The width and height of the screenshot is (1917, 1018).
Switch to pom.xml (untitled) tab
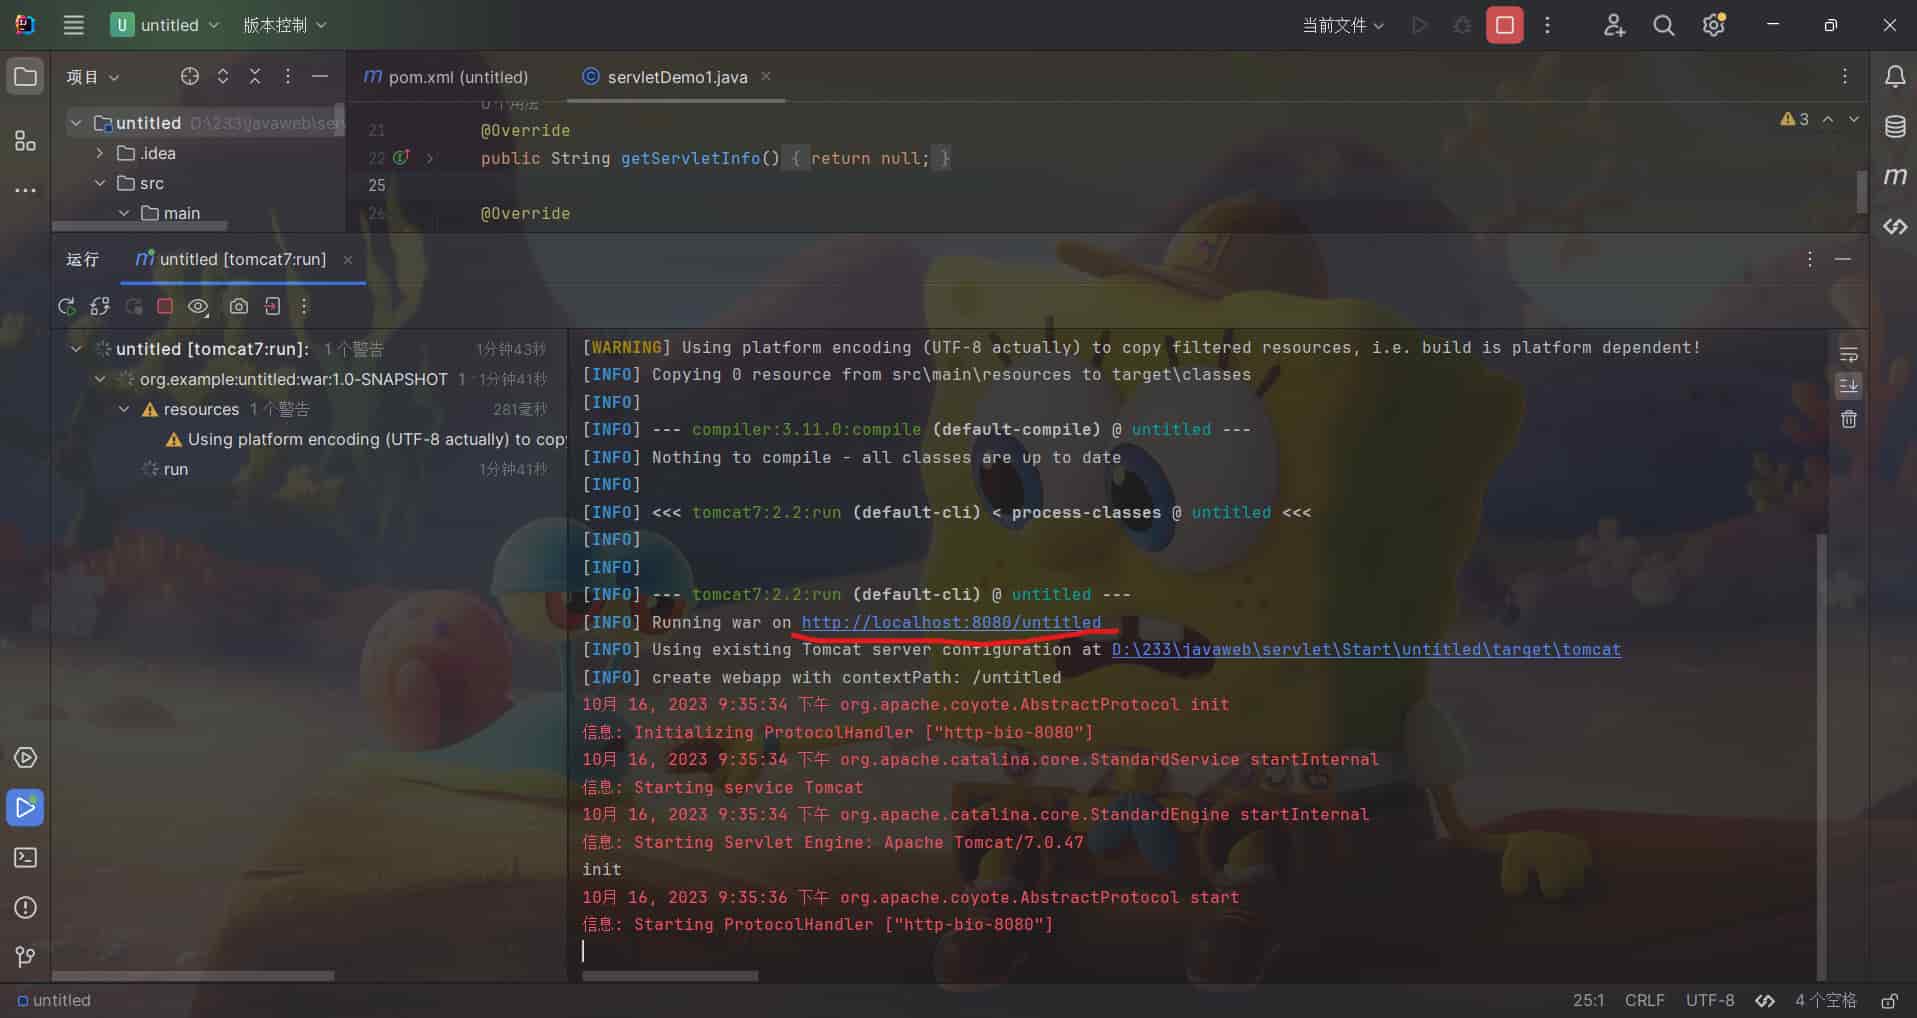446,77
